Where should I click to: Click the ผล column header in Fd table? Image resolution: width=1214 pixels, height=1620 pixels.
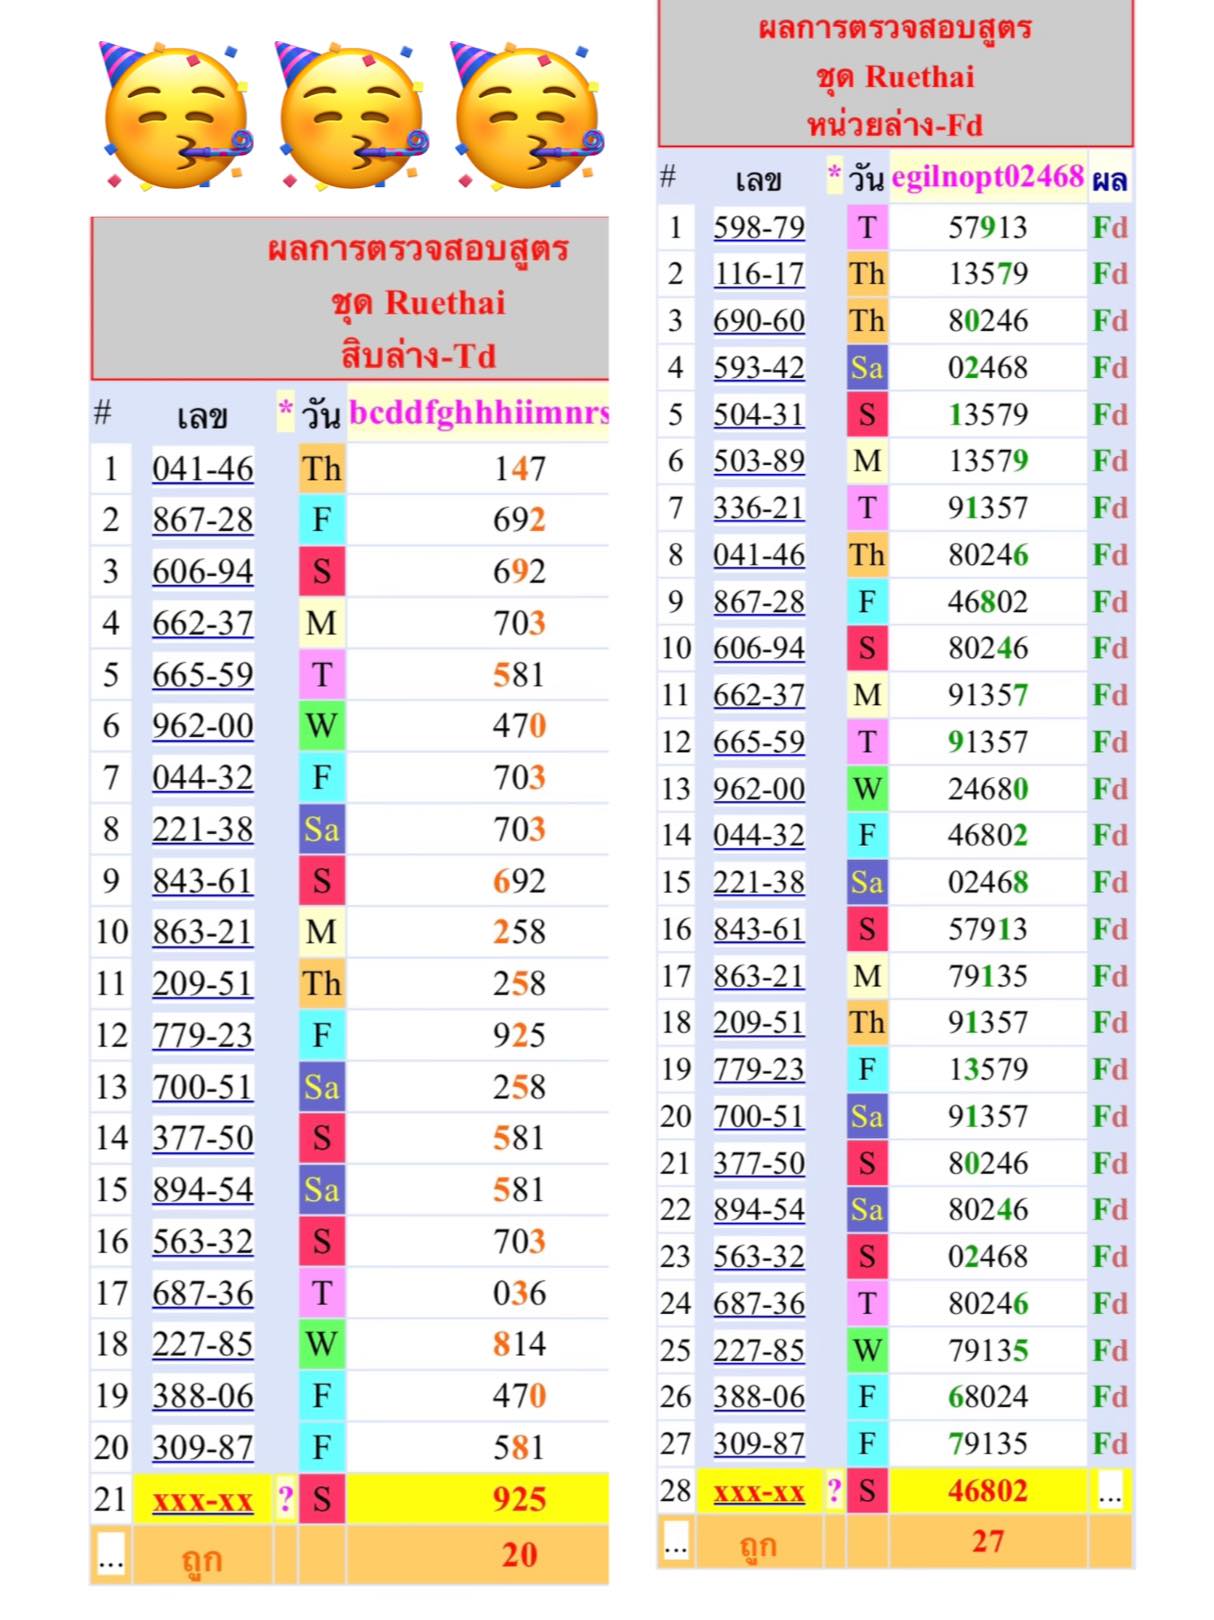click(1110, 180)
